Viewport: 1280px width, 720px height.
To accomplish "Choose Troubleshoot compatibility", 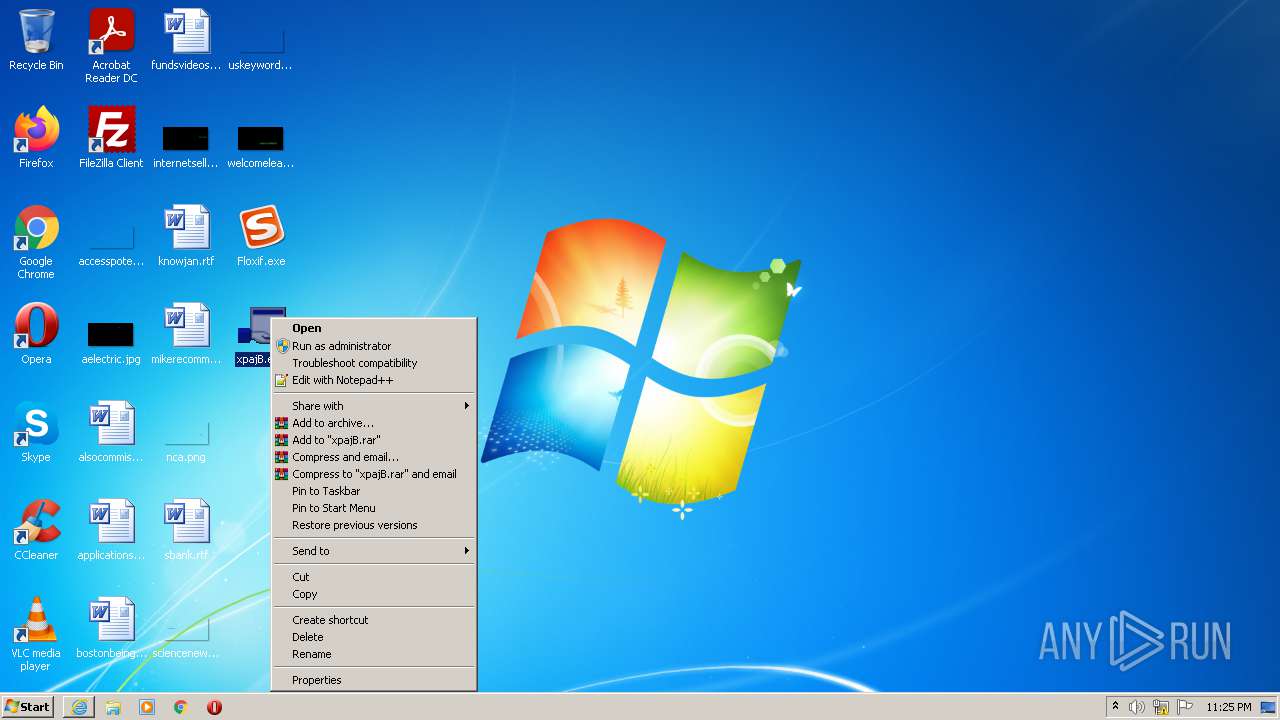I will tap(374, 363).
